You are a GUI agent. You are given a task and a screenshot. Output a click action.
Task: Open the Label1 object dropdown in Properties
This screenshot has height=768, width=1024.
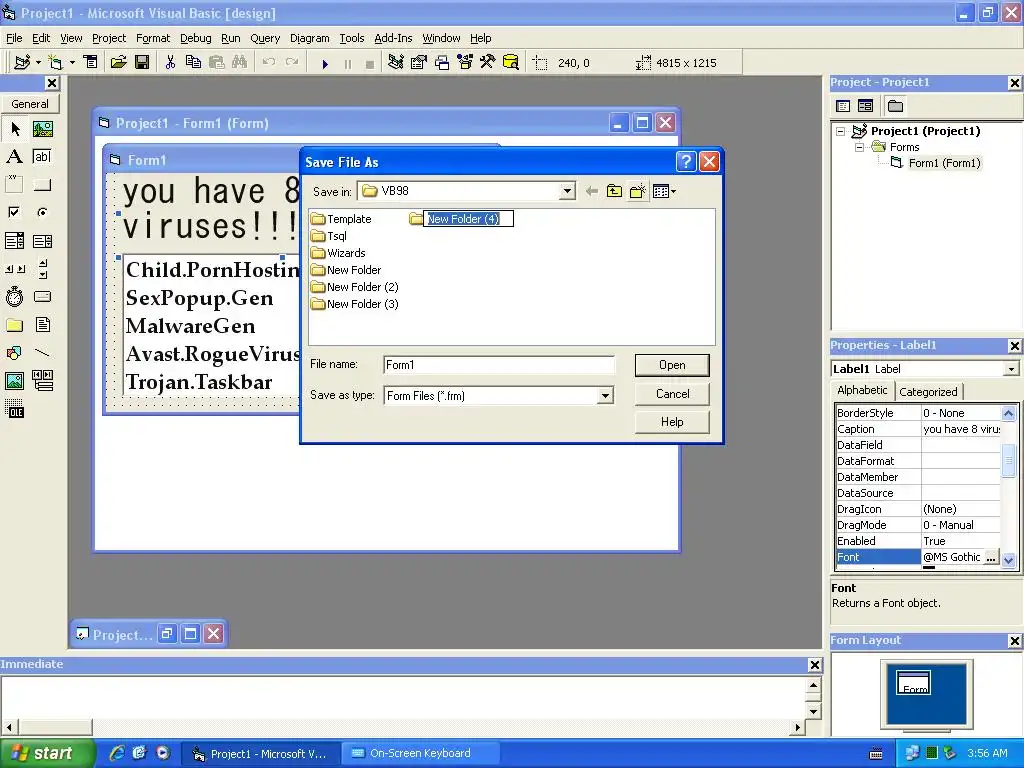[x=1011, y=369]
